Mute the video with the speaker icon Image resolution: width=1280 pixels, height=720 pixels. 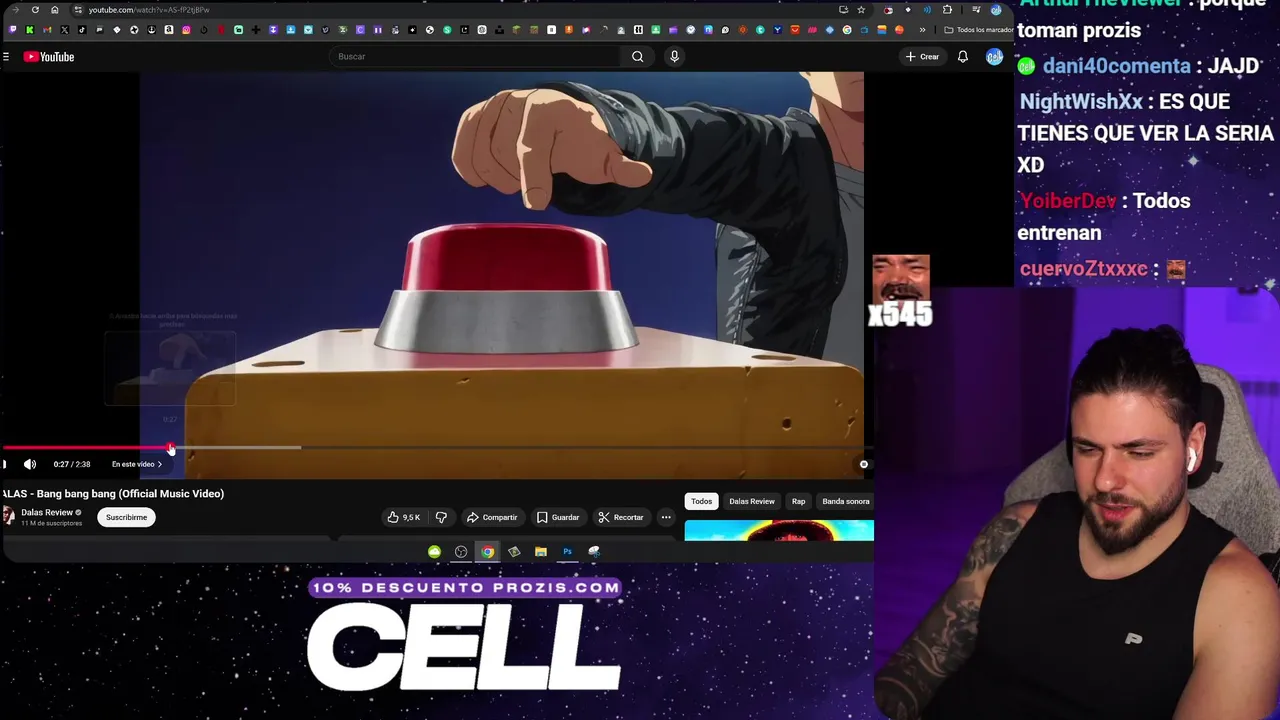30,464
